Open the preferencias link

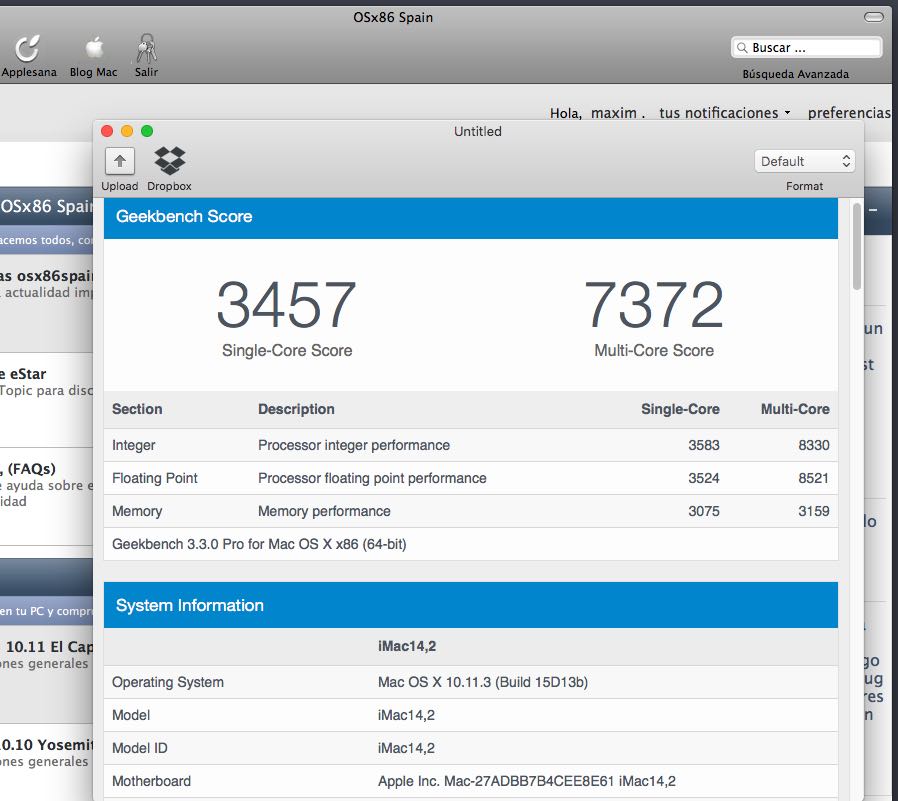pos(849,113)
